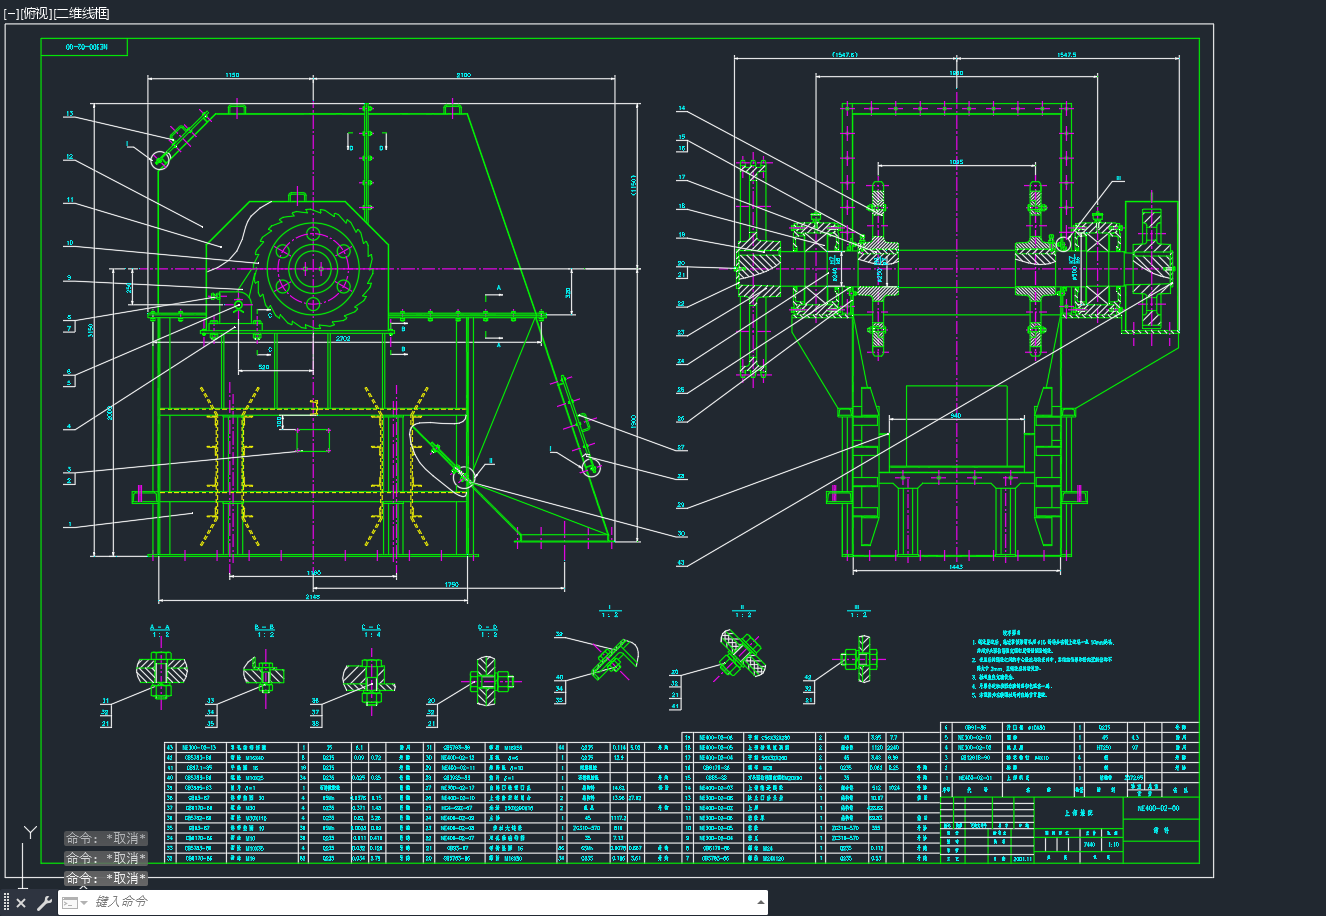The width and height of the screenshot is (1326, 916).
Task: Open command line customize wrench menu
Action: tap(44, 903)
